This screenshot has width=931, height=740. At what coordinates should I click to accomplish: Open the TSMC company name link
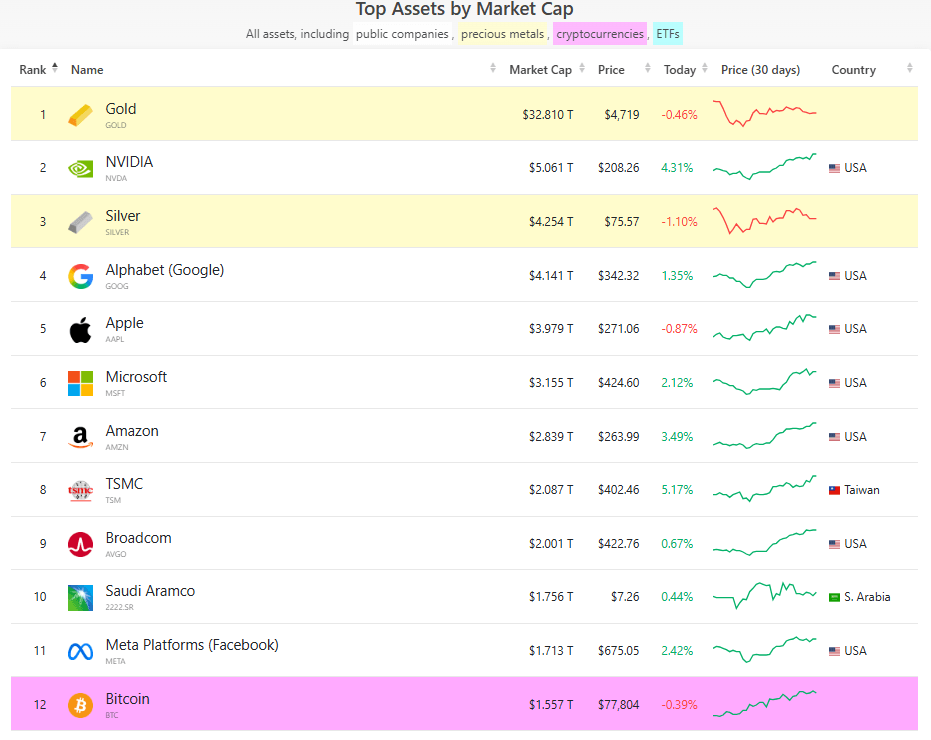(x=124, y=484)
